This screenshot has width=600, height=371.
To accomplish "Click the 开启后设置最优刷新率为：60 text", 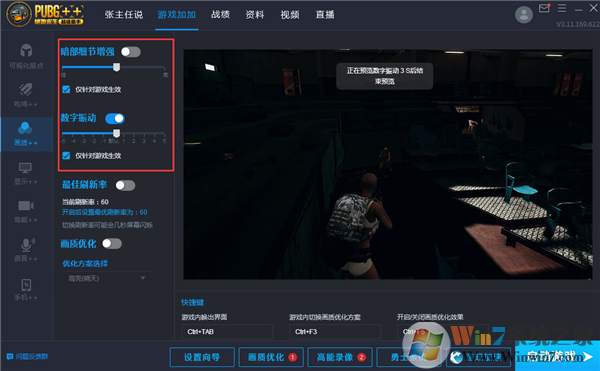I will [x=104, y=212].
